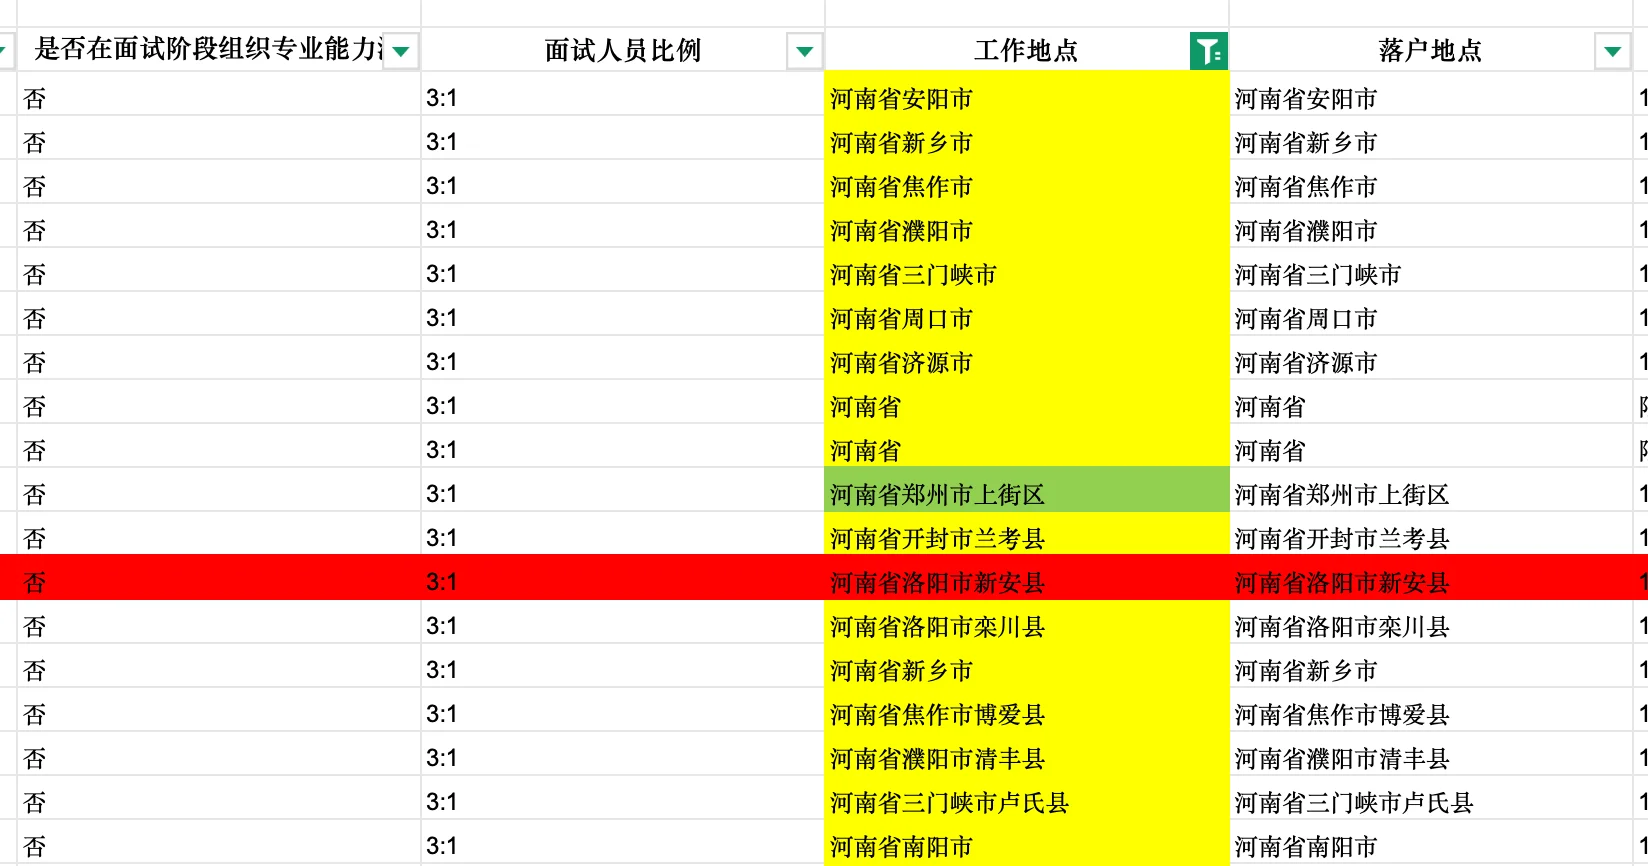Select the 面试人员比例 header cell

622,50
